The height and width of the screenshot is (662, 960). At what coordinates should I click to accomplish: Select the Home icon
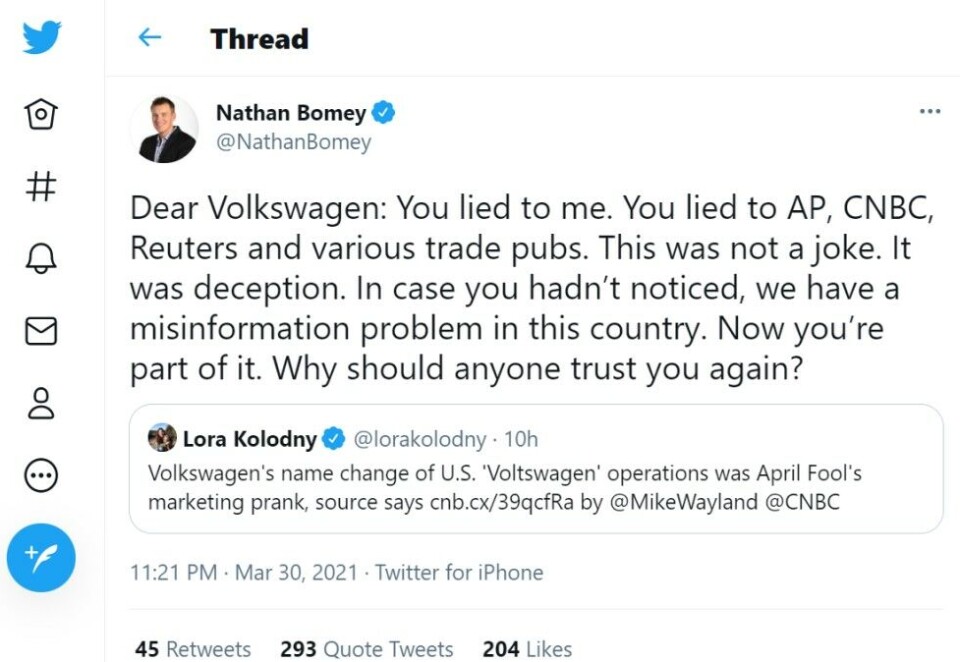coord(40,114)
